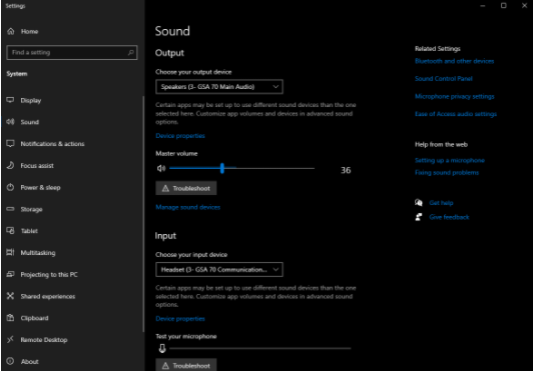Click the Storage drive icon
The image size is (534, 371).
tap(11, 209)
